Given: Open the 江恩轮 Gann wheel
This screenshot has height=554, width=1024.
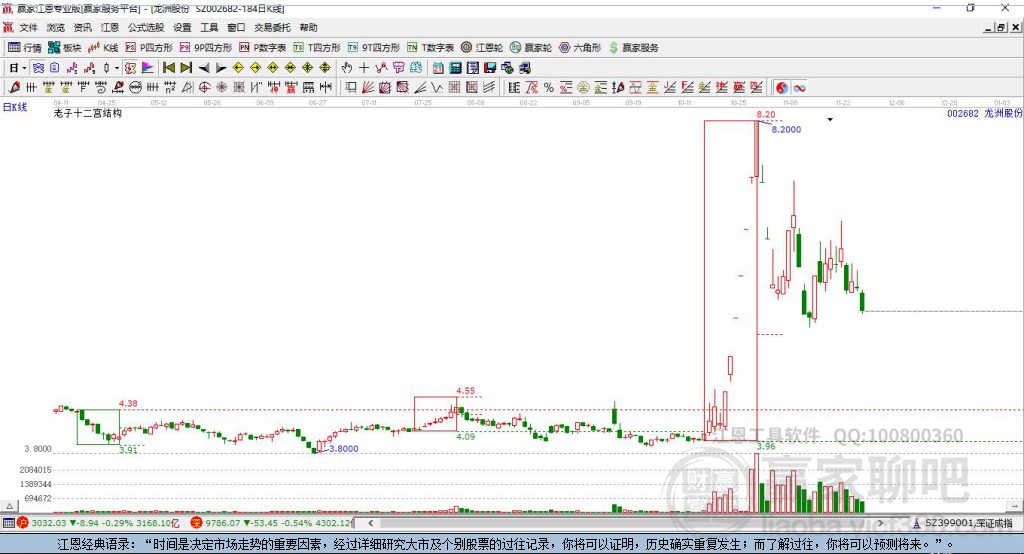Looking at the screenshot, I should point(482,48).
